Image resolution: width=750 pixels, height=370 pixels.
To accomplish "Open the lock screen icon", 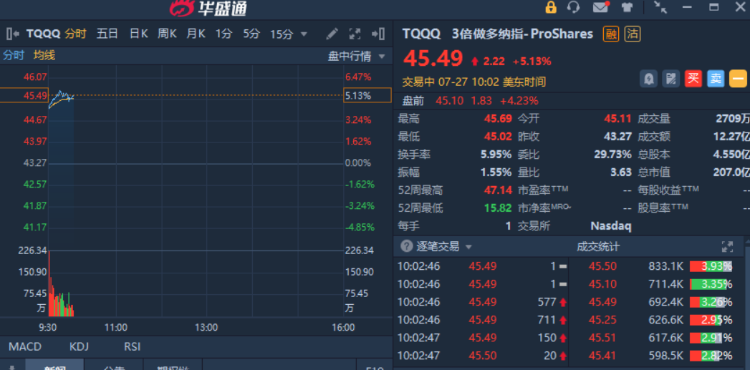I will pos(551,7).
